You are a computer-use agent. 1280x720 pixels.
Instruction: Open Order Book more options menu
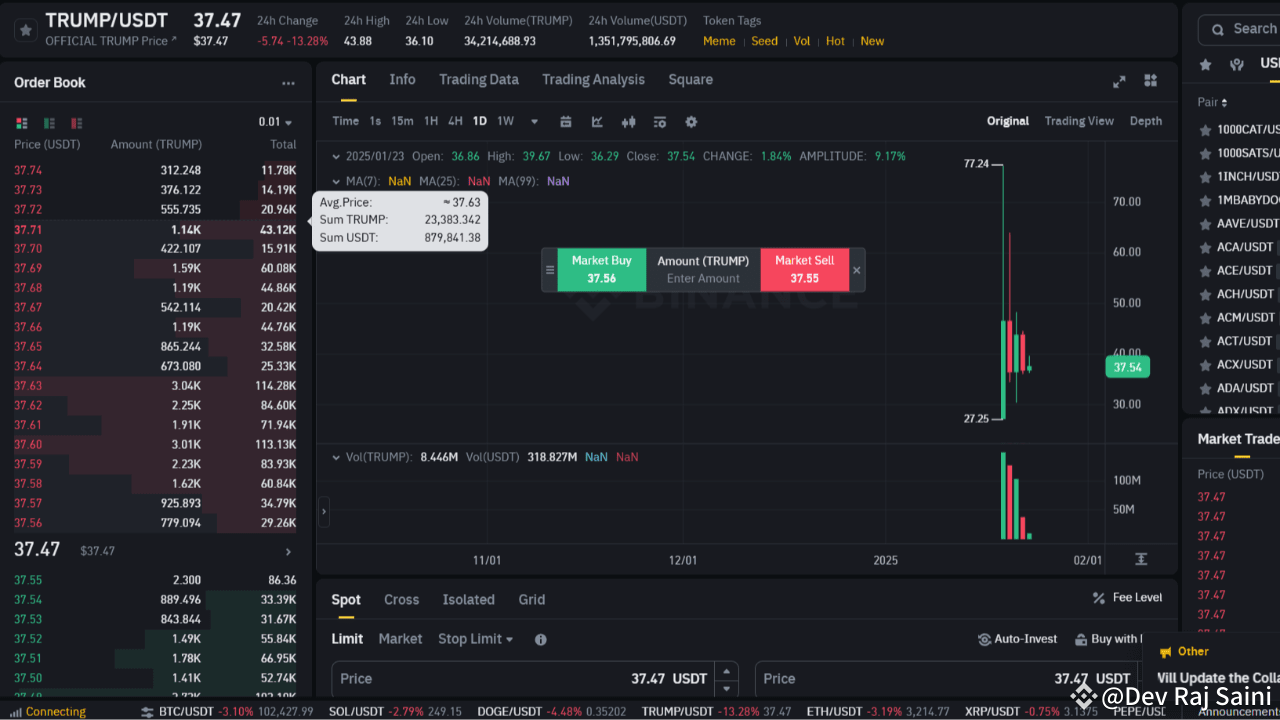click(288, 84)
